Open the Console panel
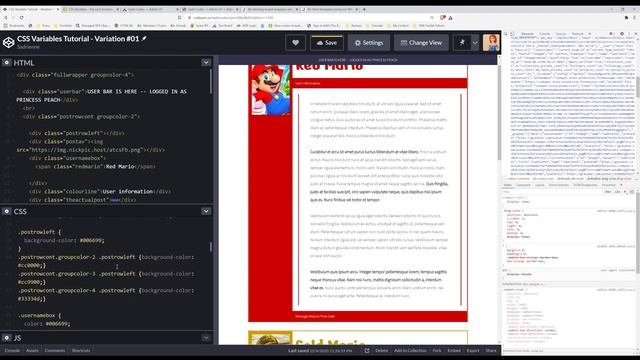Image resolution: width=640 pixels, height=360 pixels. point(12,350)
